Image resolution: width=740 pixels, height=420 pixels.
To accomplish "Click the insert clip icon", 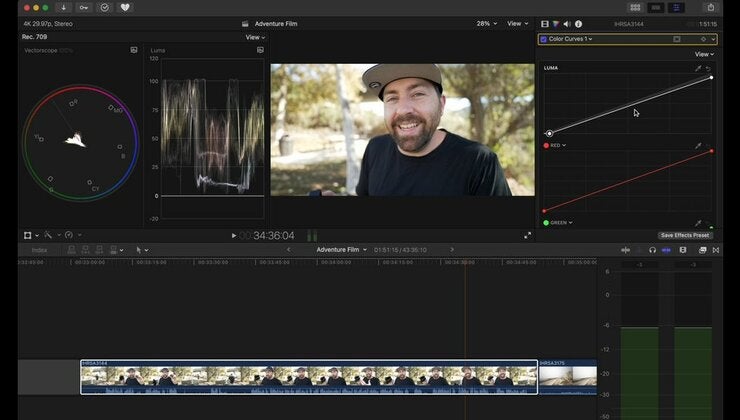I will tap(85, 250).
